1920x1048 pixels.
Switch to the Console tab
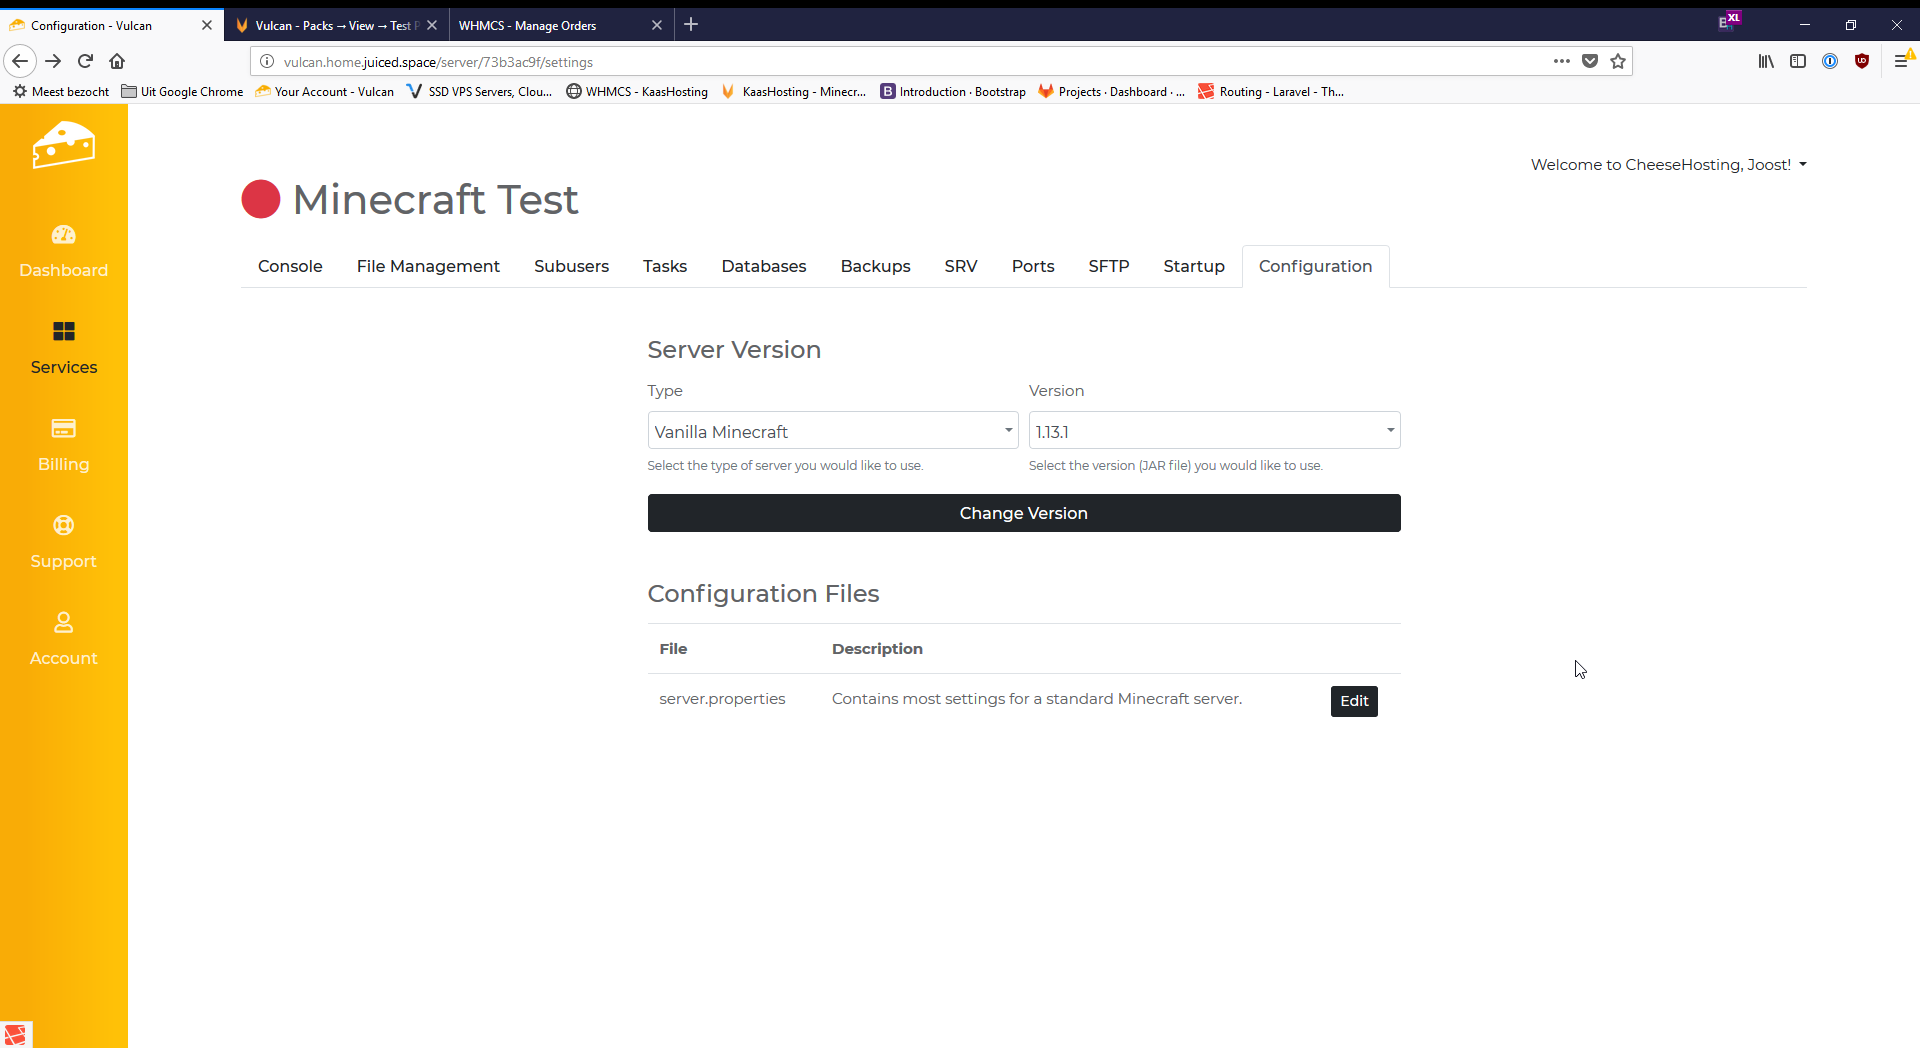coord(290,266)
